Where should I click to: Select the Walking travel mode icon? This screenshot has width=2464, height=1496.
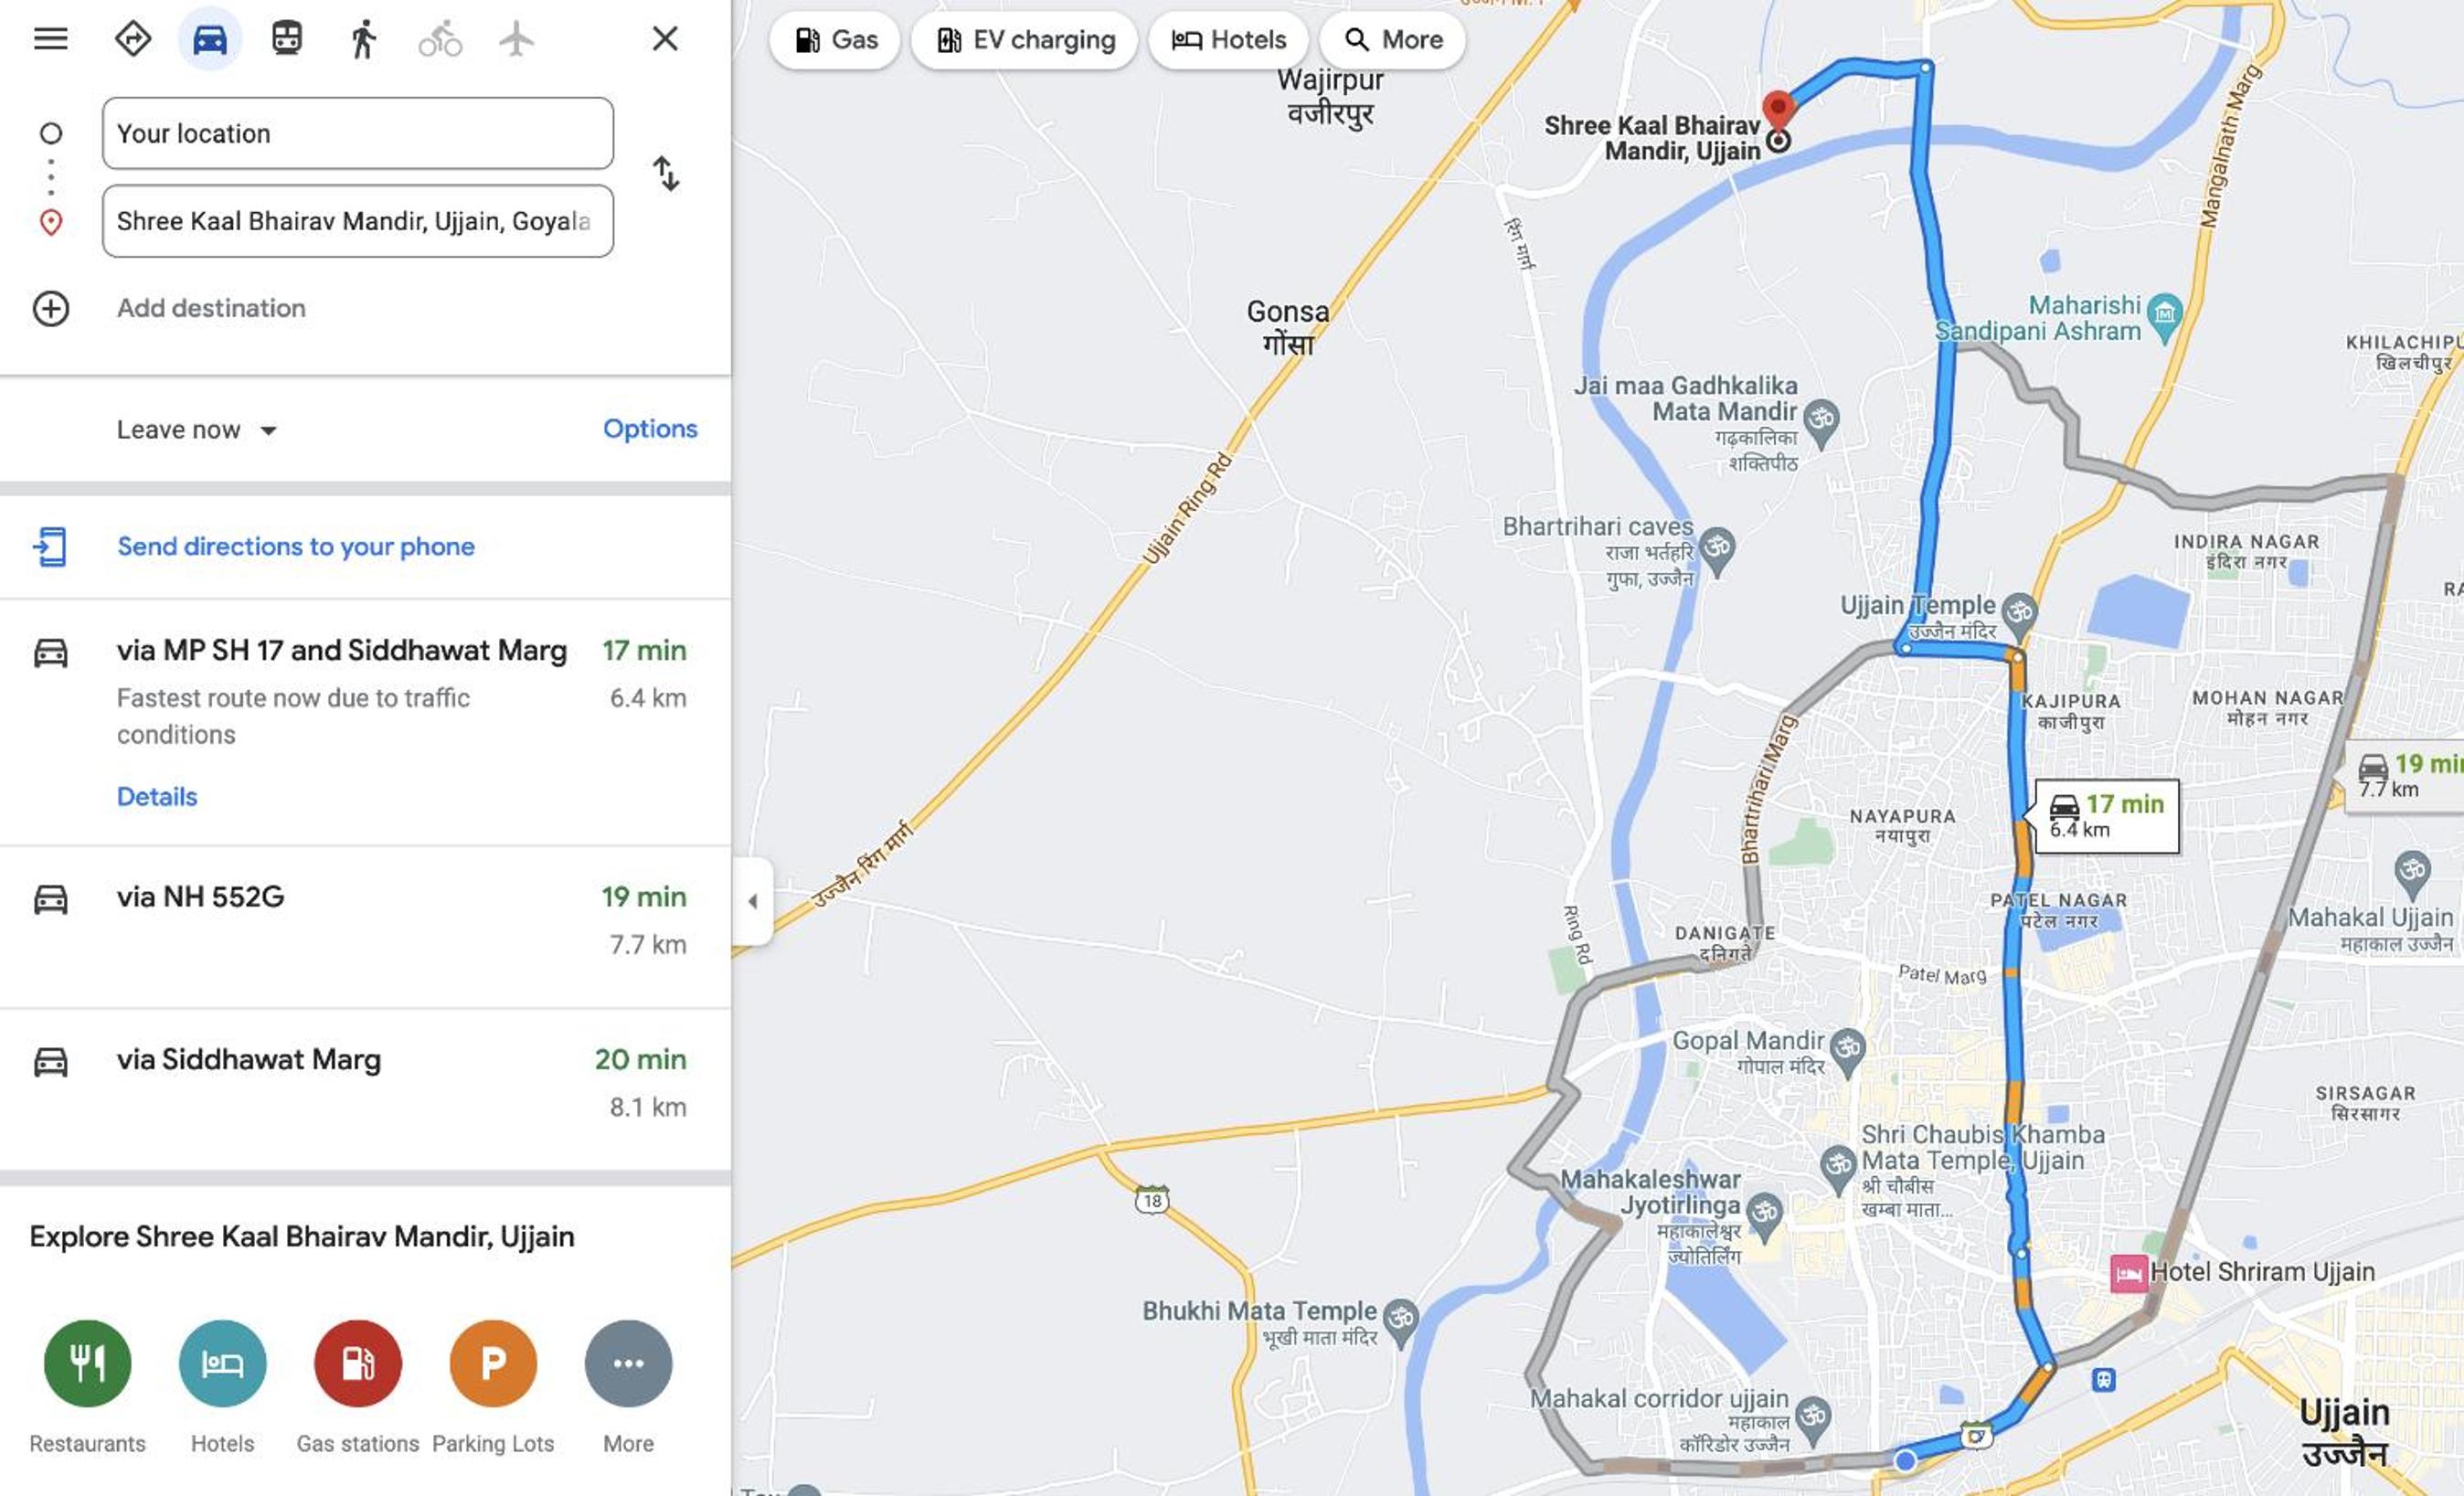click(x=364, y=39)
